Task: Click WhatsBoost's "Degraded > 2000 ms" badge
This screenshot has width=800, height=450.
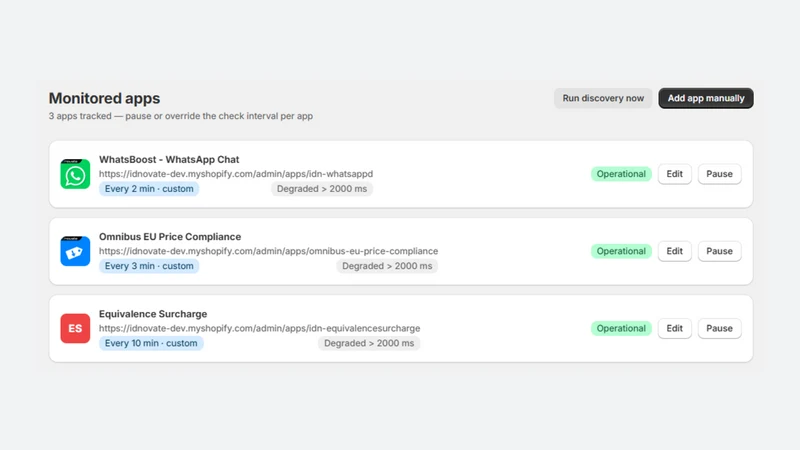Action: coord(322,189)
